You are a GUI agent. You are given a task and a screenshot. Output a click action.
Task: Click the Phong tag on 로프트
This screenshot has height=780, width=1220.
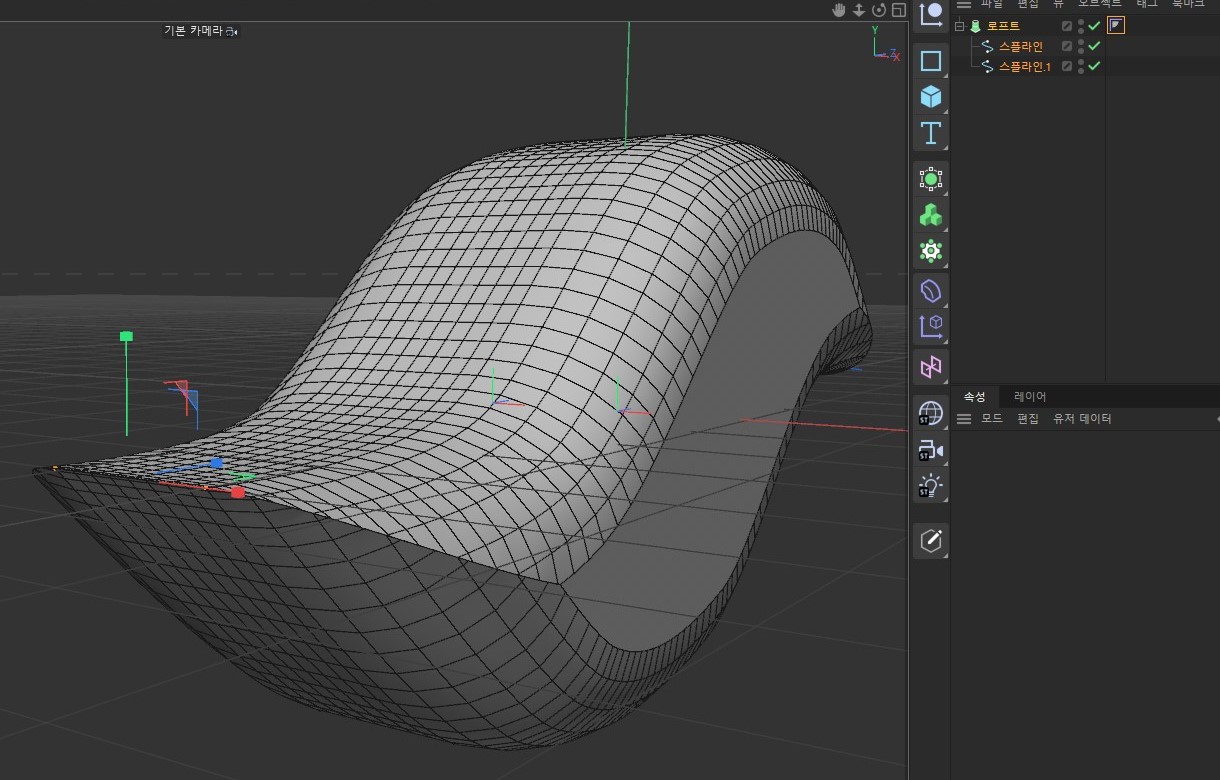pyautogui.click(x=1116, y=26)
